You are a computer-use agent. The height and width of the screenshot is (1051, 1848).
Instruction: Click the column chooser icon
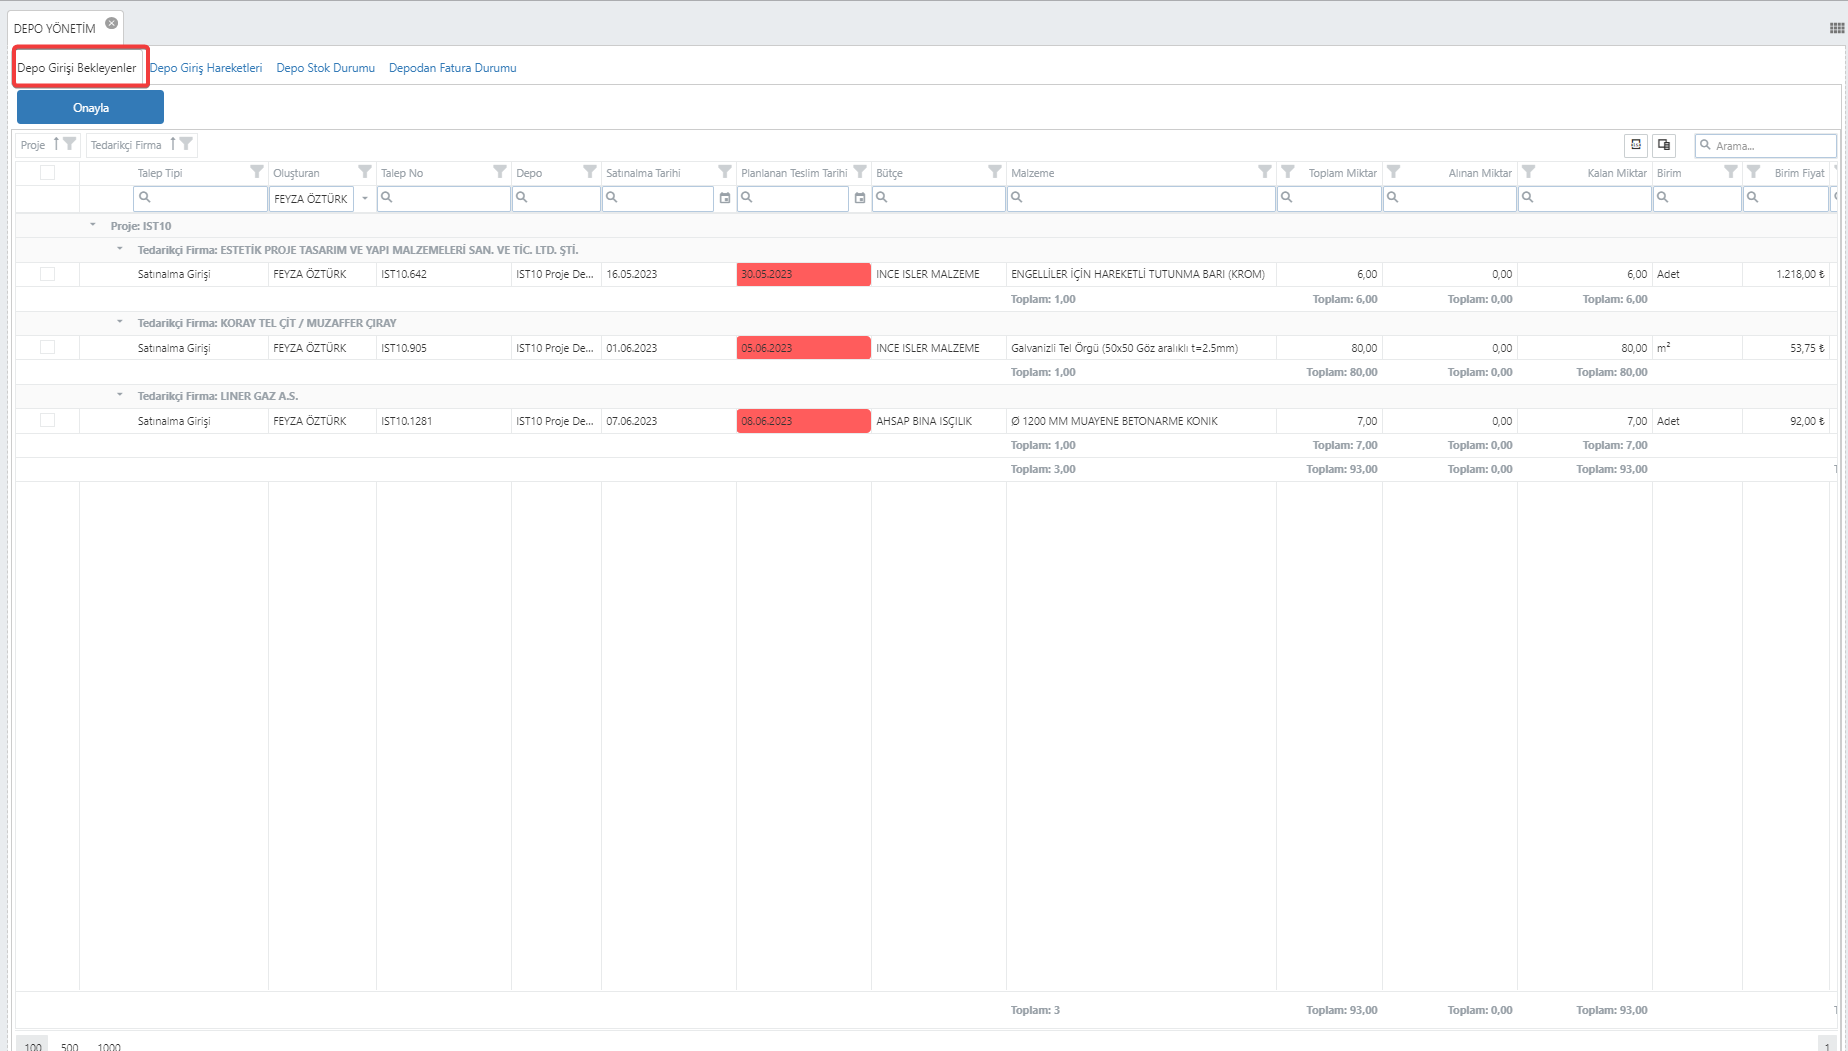1664,145
